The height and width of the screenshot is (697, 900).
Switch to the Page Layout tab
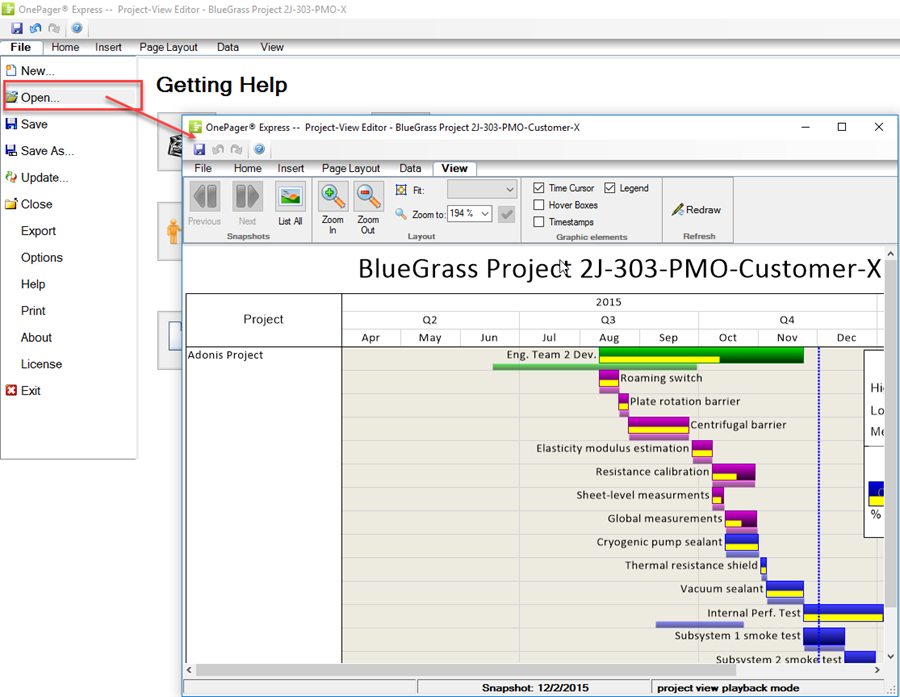(350, 168)
